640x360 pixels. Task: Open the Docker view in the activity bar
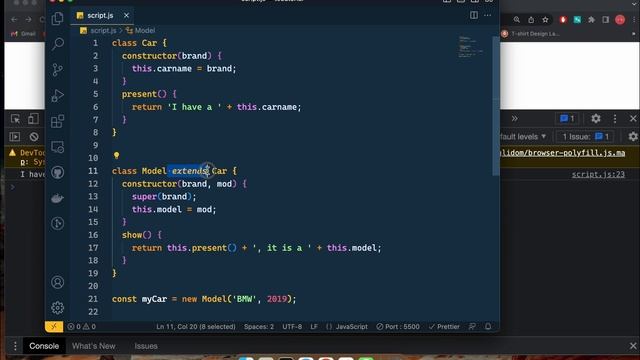pyautogui.click(x=58, y=198)
